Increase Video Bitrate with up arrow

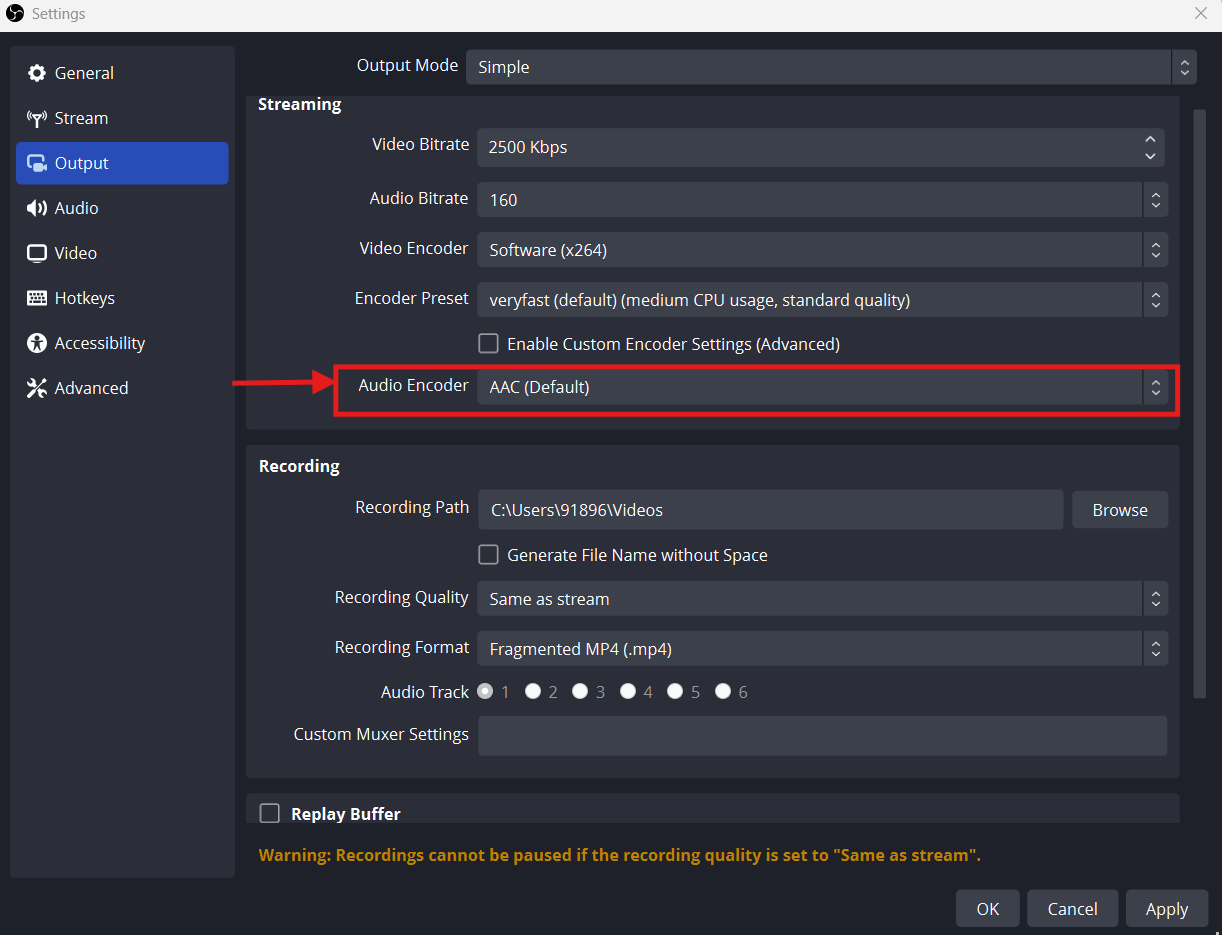coord(1150,139)
